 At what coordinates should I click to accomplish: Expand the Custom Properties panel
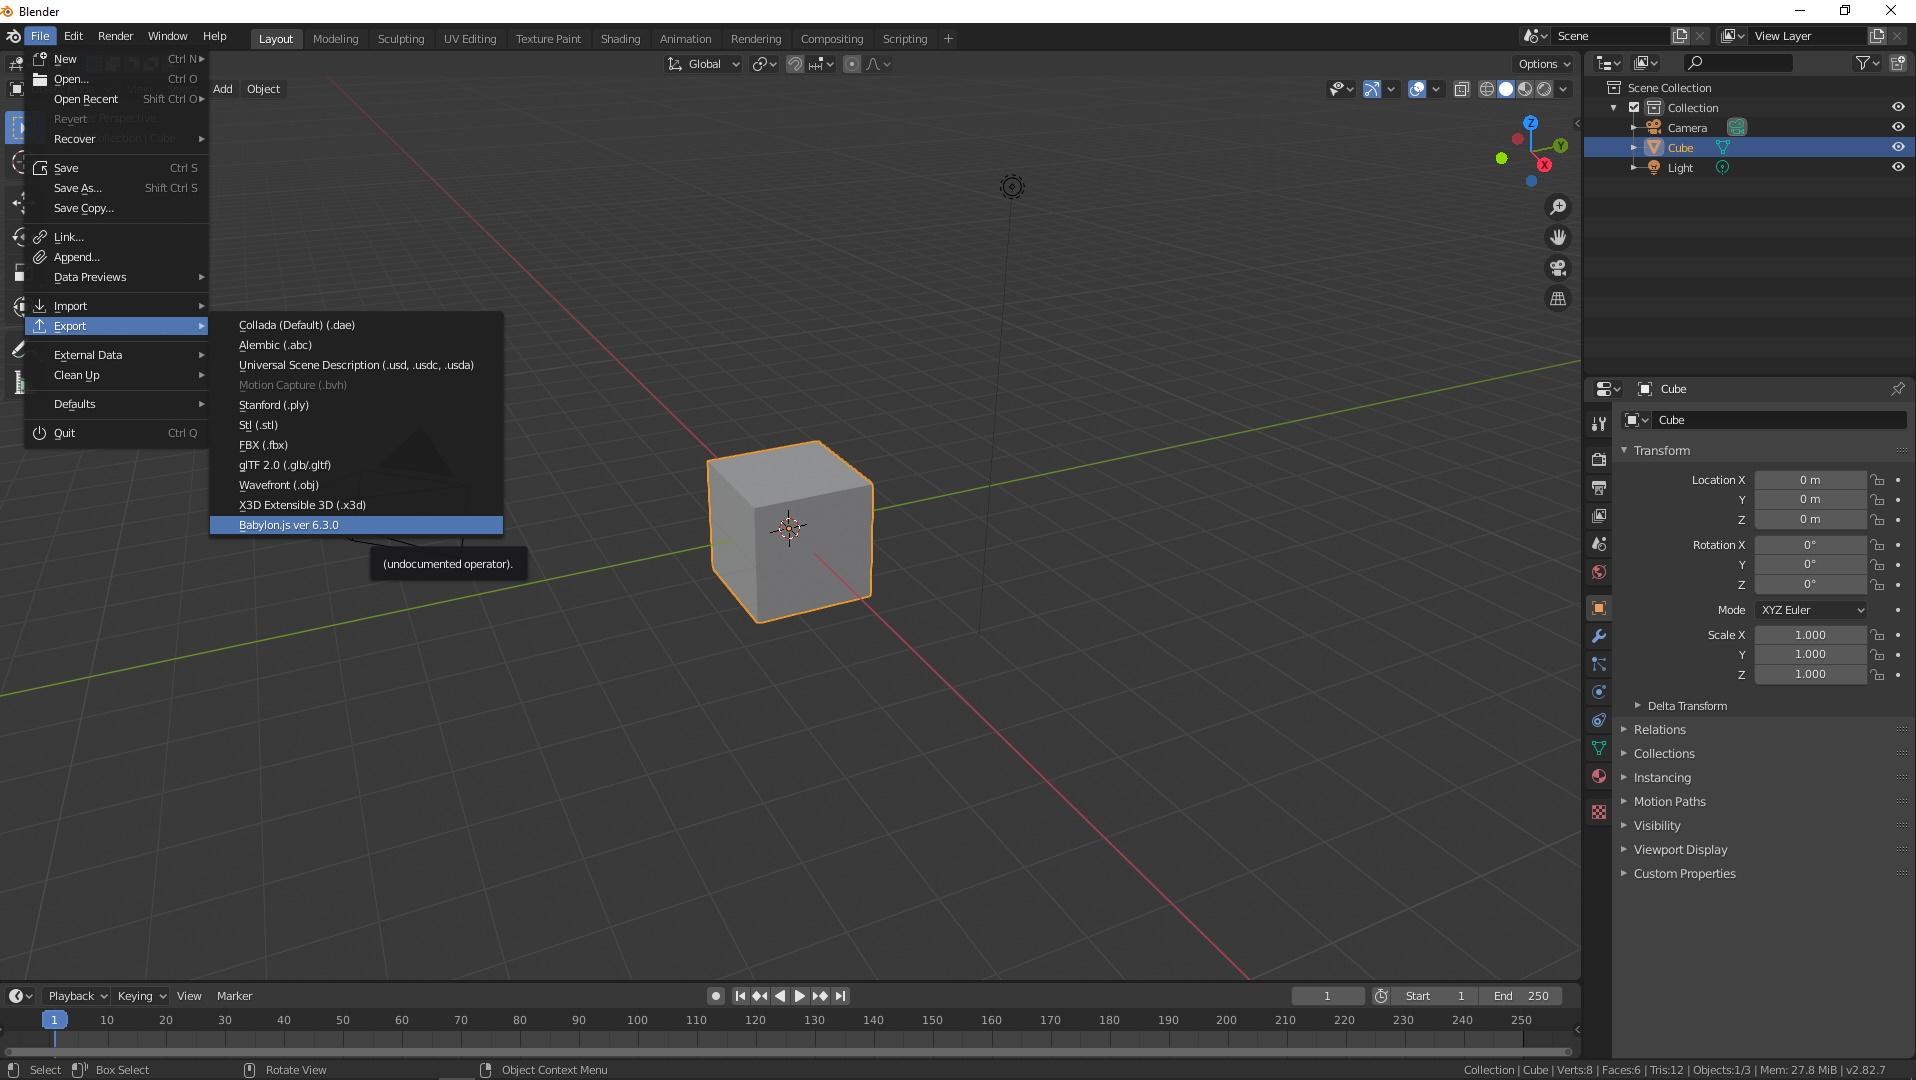click(x=1684, y=874)
